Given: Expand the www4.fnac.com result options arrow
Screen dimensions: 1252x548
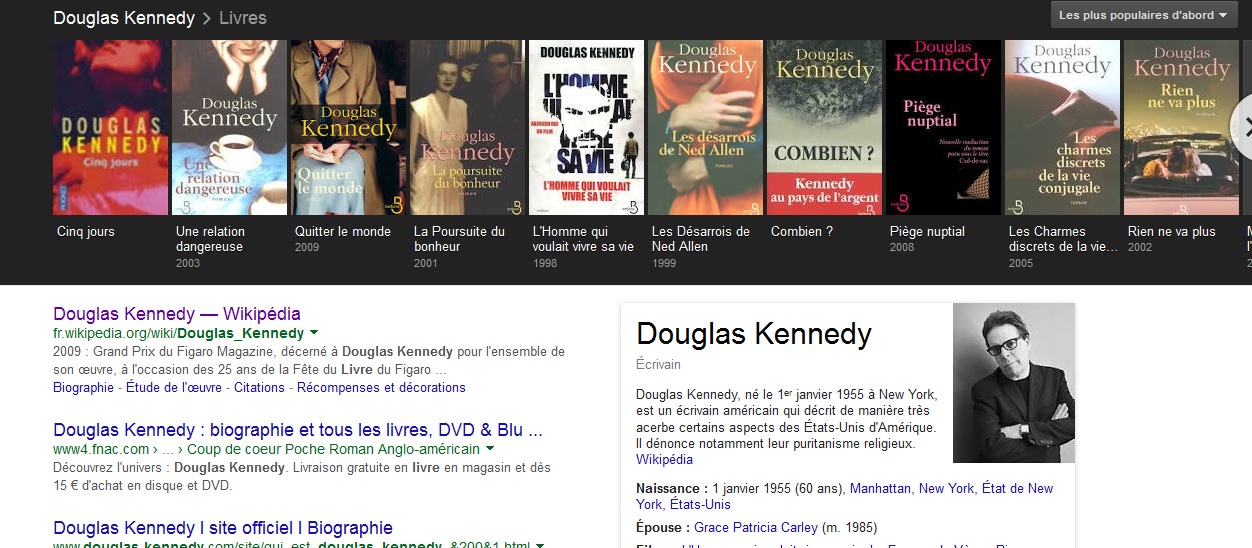Looking at the screenshot, I should tap(490, 449).
